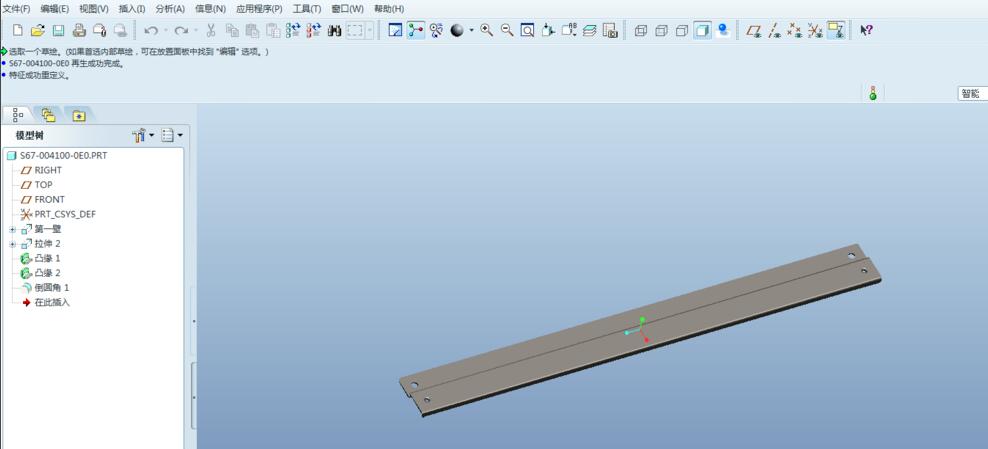Click the 智能 selection filter box

(971, 93)
